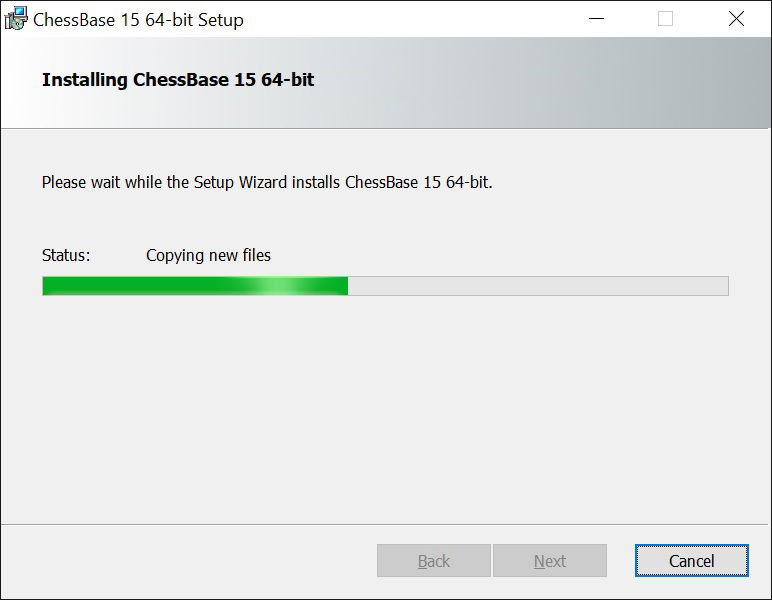This screenshot has height=600, width=772.
Task: Minimize the ChessBase Setup window
Action: [x=596, y=19]
